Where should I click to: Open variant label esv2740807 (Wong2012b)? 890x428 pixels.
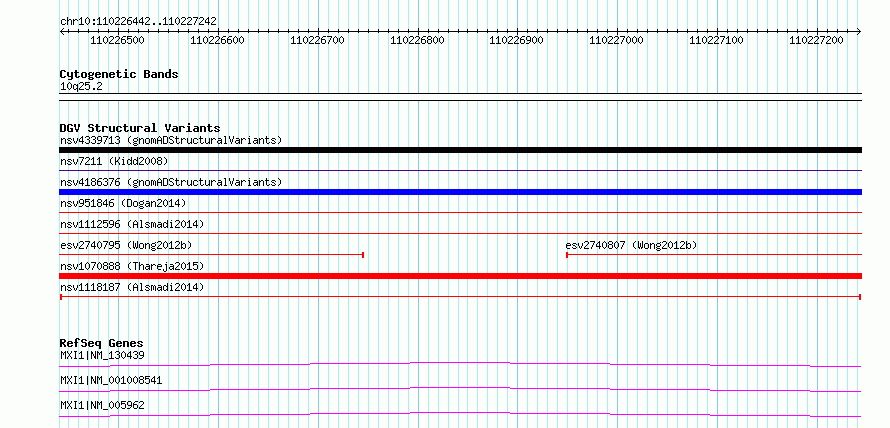click(x=631, y=245)
